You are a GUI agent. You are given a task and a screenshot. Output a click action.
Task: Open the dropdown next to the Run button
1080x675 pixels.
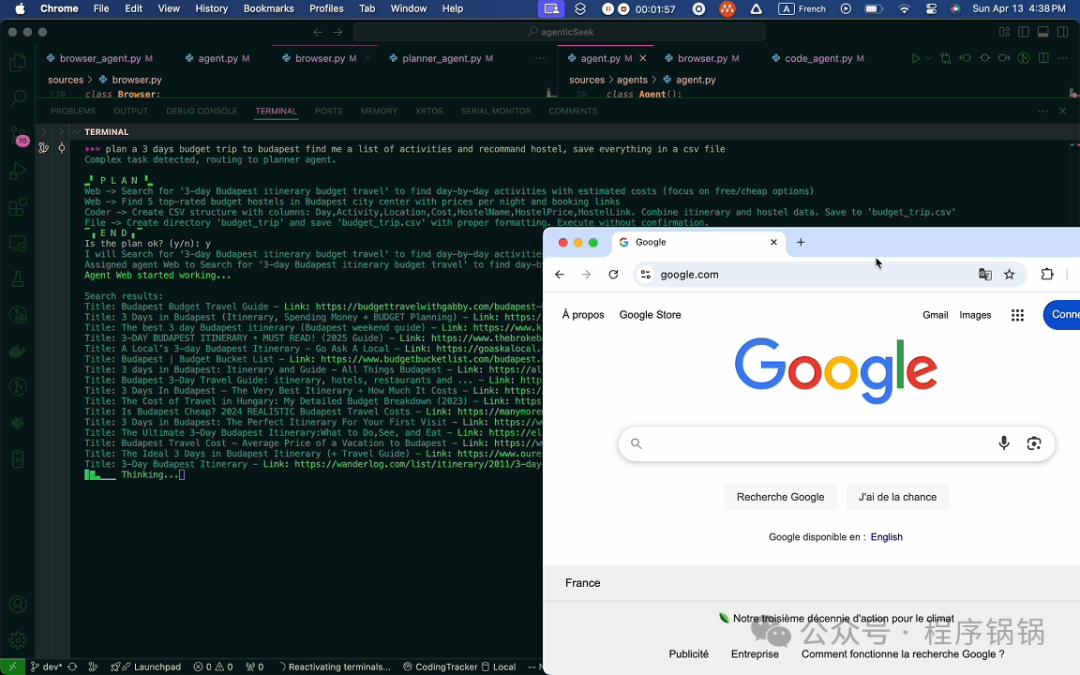tap(928, 58)
